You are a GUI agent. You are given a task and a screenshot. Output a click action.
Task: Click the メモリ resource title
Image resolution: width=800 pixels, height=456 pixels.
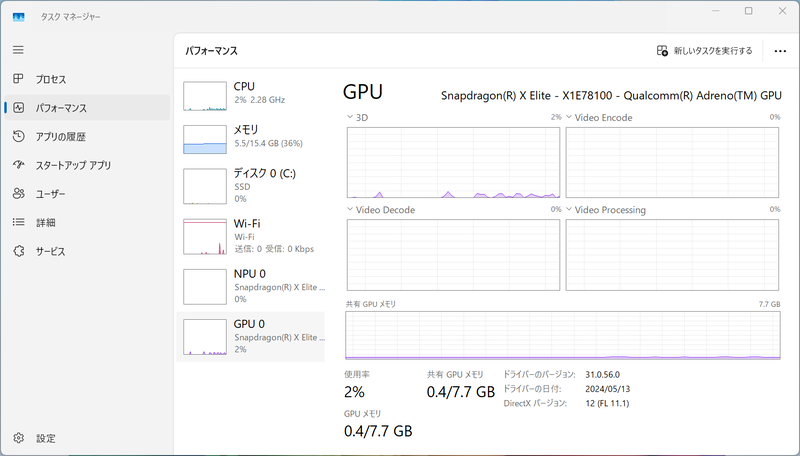246,130
